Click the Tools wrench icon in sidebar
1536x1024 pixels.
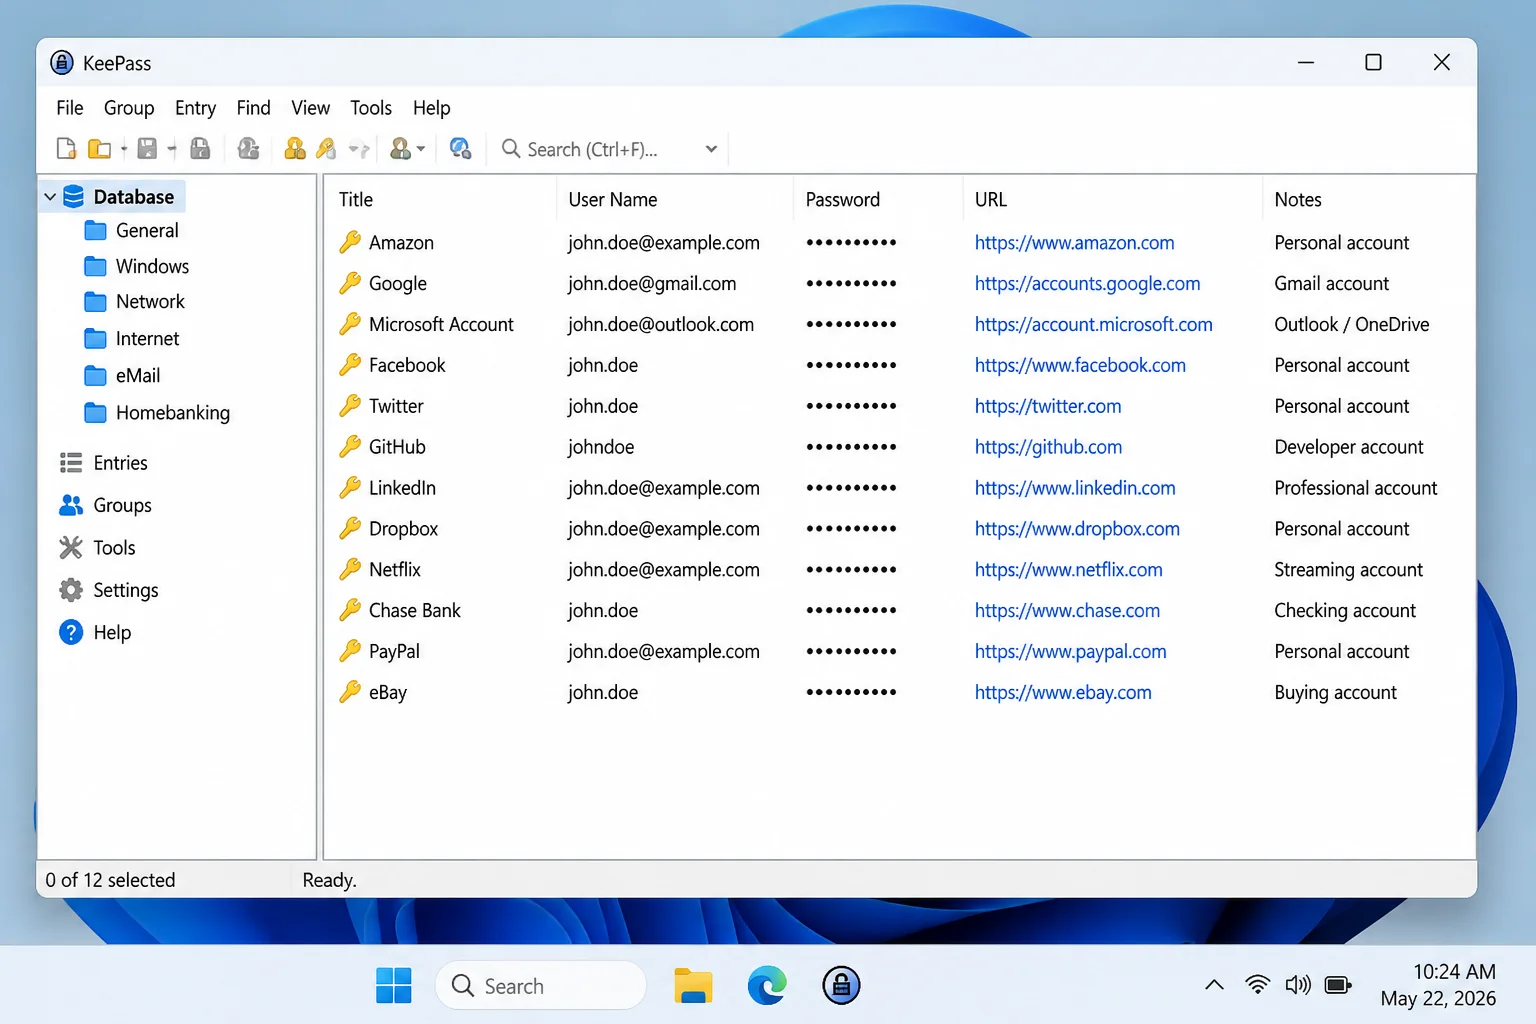coord(71,547)
